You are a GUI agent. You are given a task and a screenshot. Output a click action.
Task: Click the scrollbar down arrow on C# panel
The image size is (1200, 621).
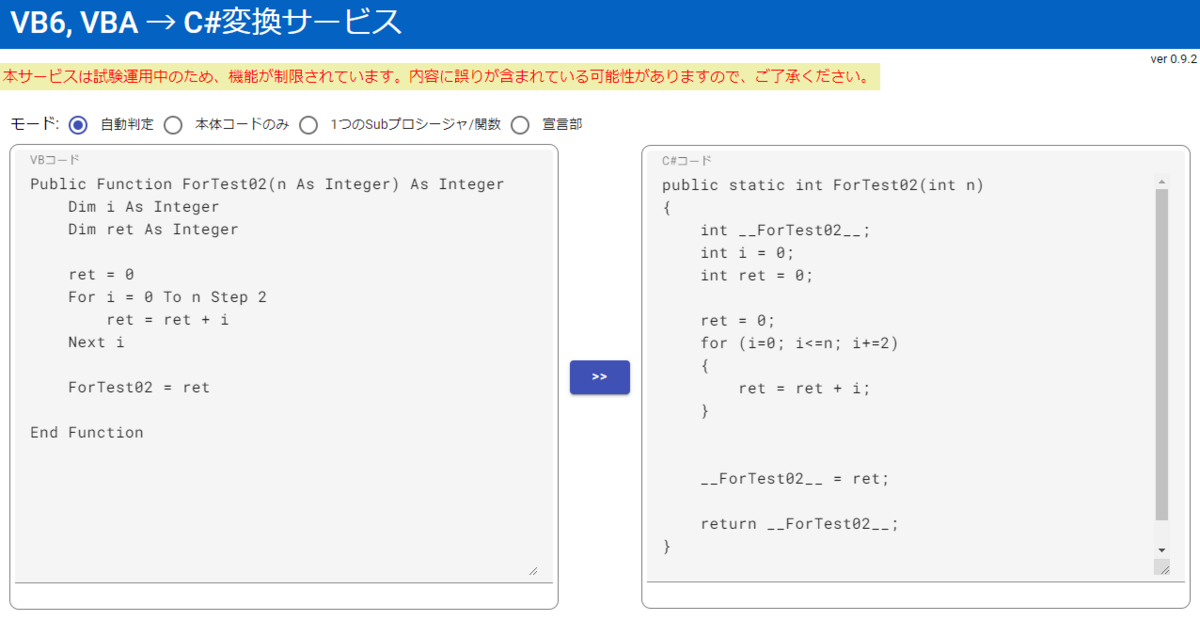[1161, 549]
